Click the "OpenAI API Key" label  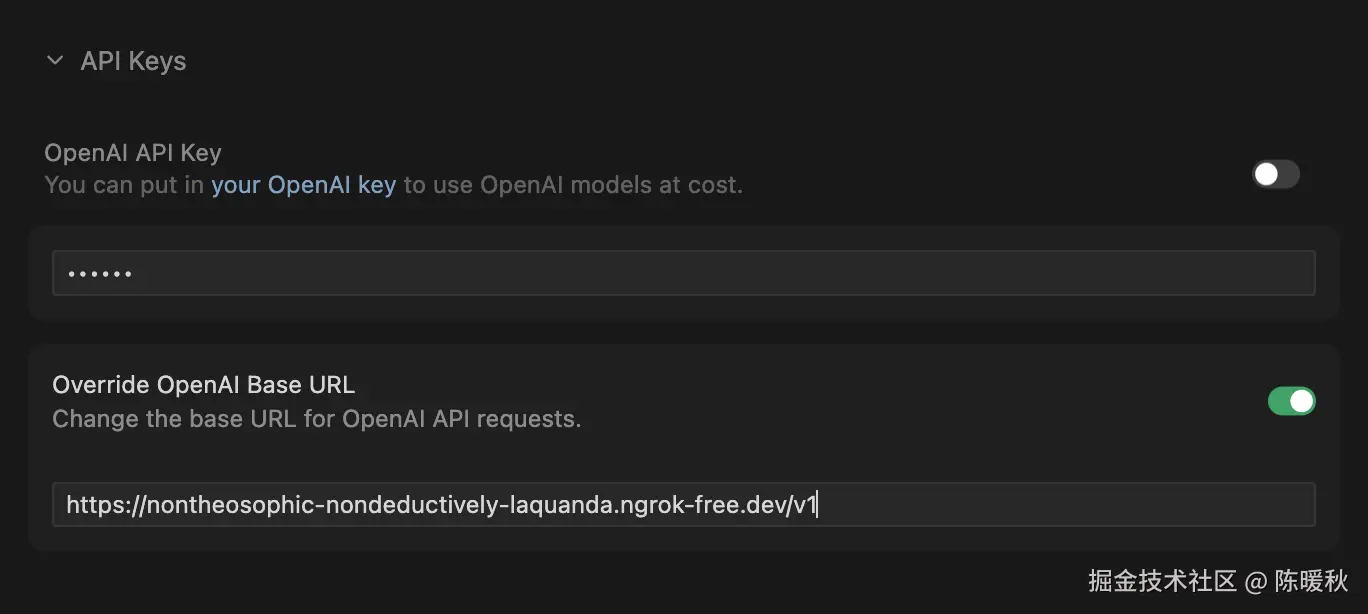pos(133,153)
